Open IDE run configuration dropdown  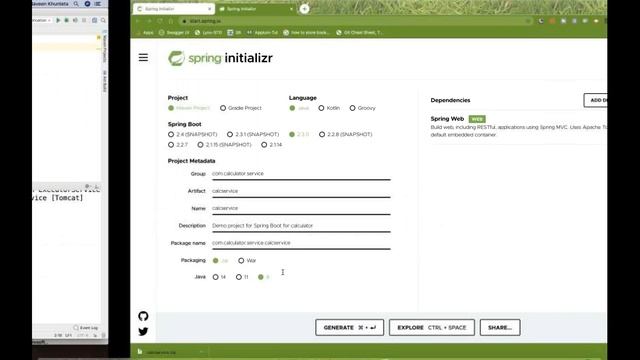point(42,20)
